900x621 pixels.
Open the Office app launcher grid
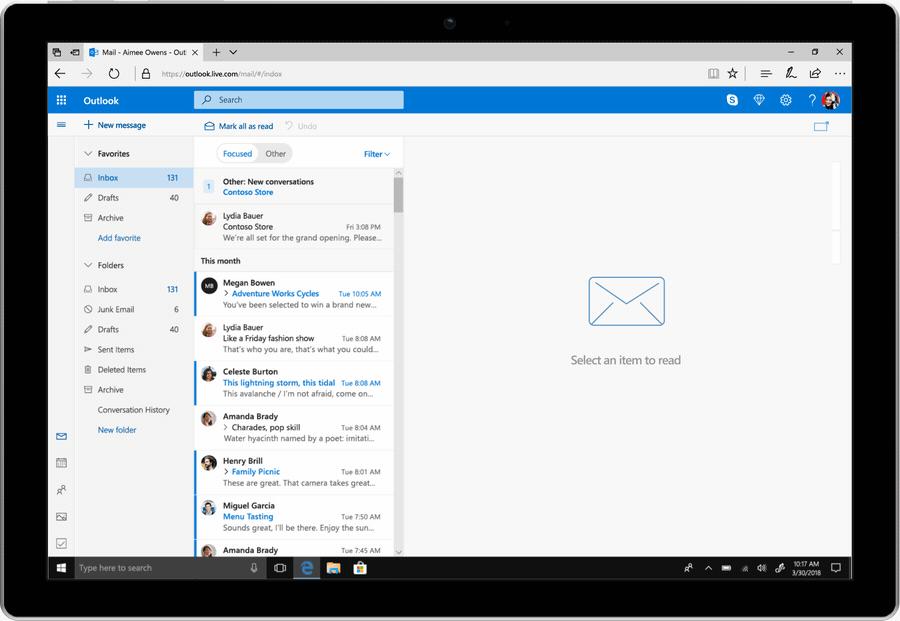pos(60,100)
